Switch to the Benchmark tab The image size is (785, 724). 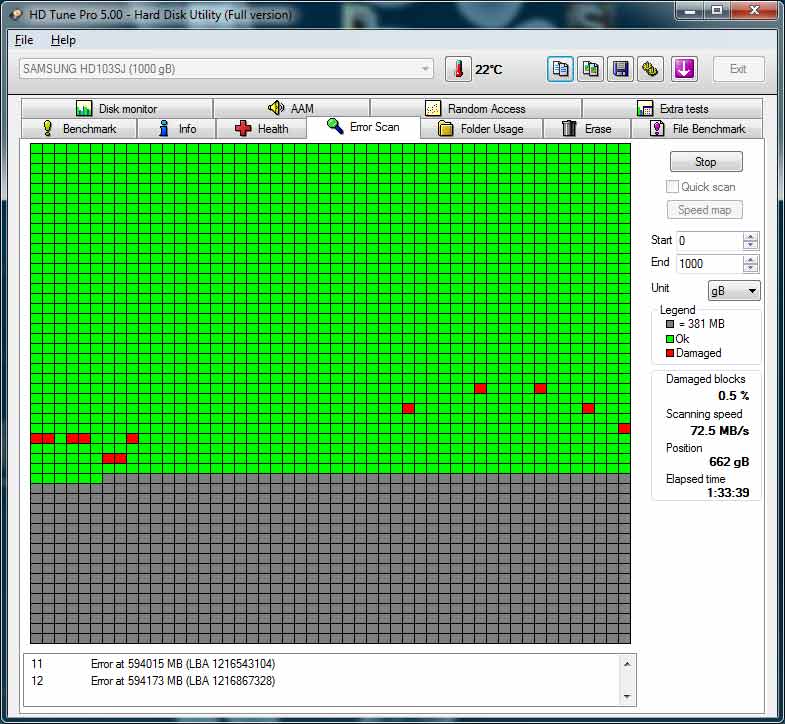(x=78, y=129)
